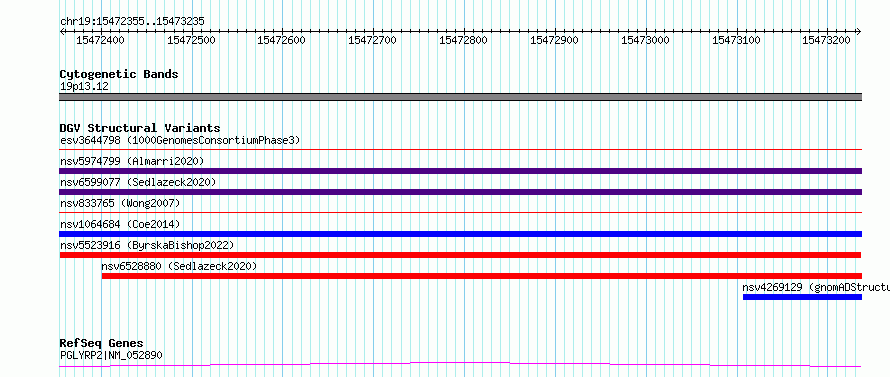Click ruler position 15473000
Viewport: 890px width, 377px height.
pyautogui.click(x=645, y=40)
